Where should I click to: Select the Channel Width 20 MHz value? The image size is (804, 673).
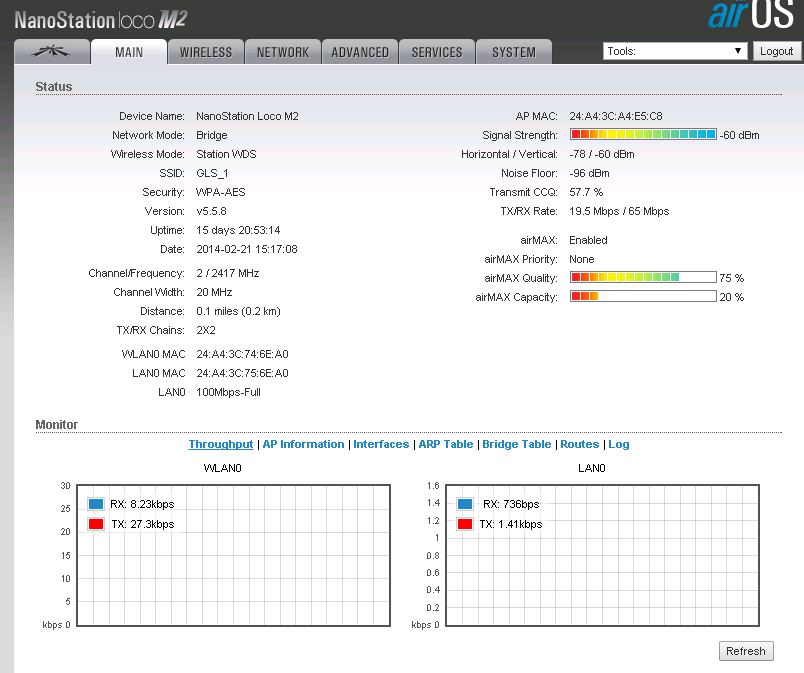214,292
